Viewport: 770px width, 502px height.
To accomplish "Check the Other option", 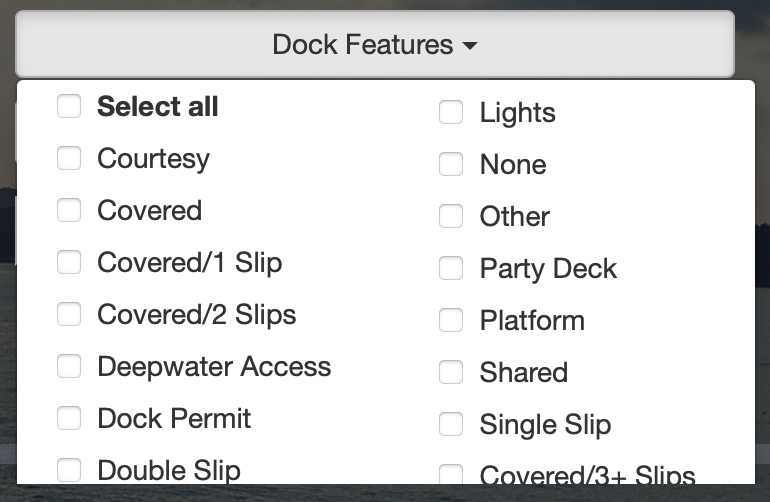I will pos(451,217).
